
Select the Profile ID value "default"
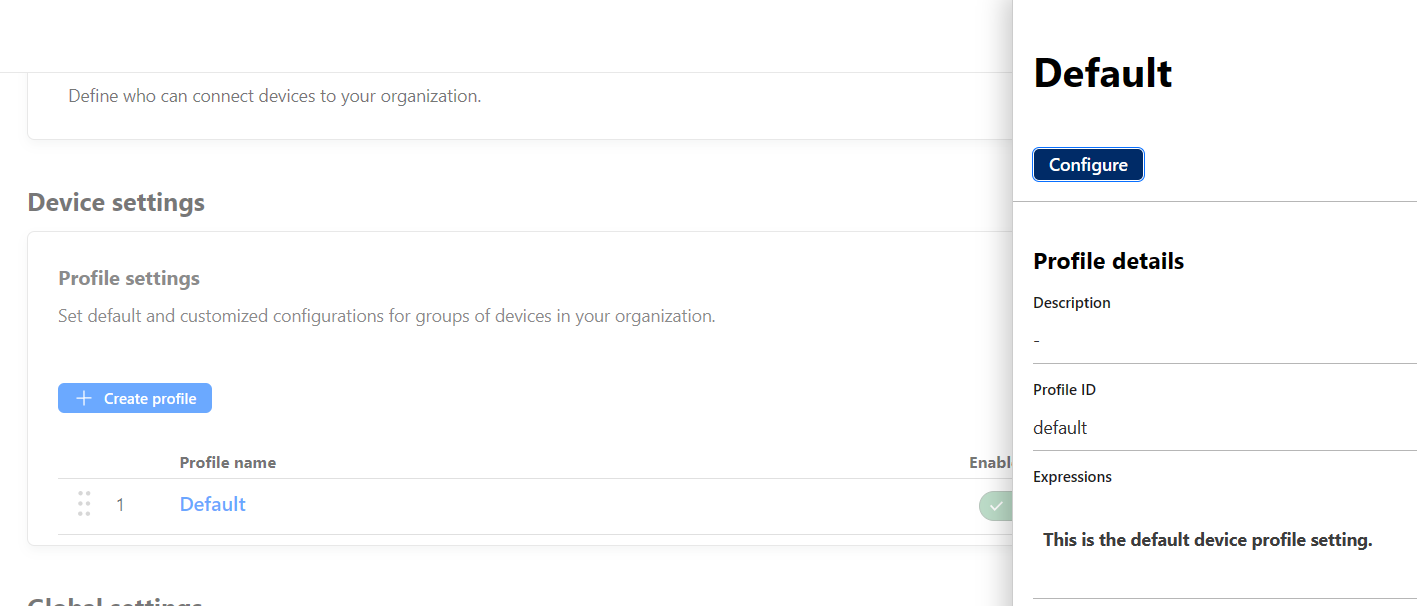pos(1060,428)
